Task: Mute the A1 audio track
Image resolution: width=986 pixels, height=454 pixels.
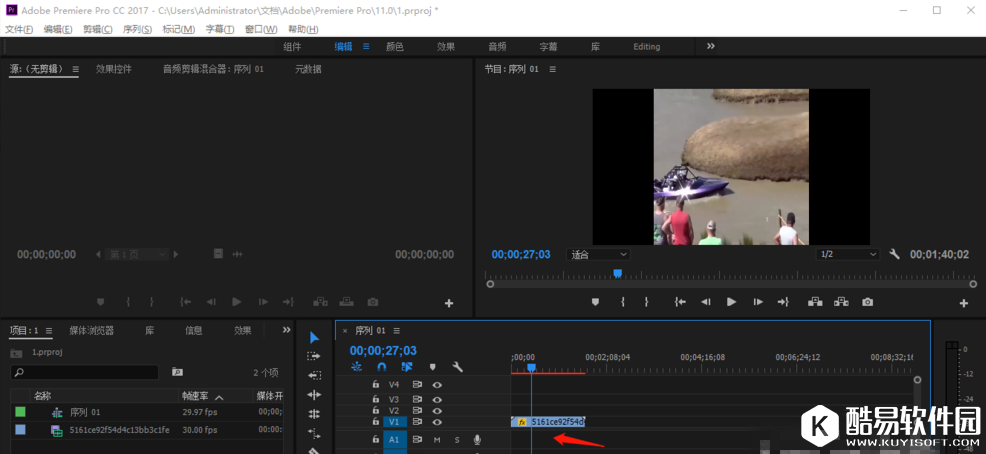Action: [437, 440]
